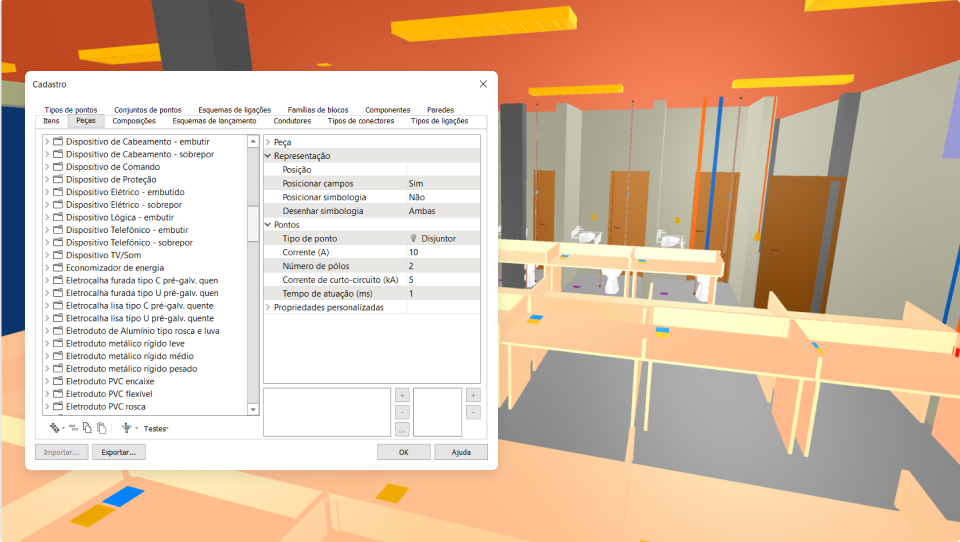
Task: Click folder icon of Dispositivo TV/Som
Action: [x=58, y=255]
